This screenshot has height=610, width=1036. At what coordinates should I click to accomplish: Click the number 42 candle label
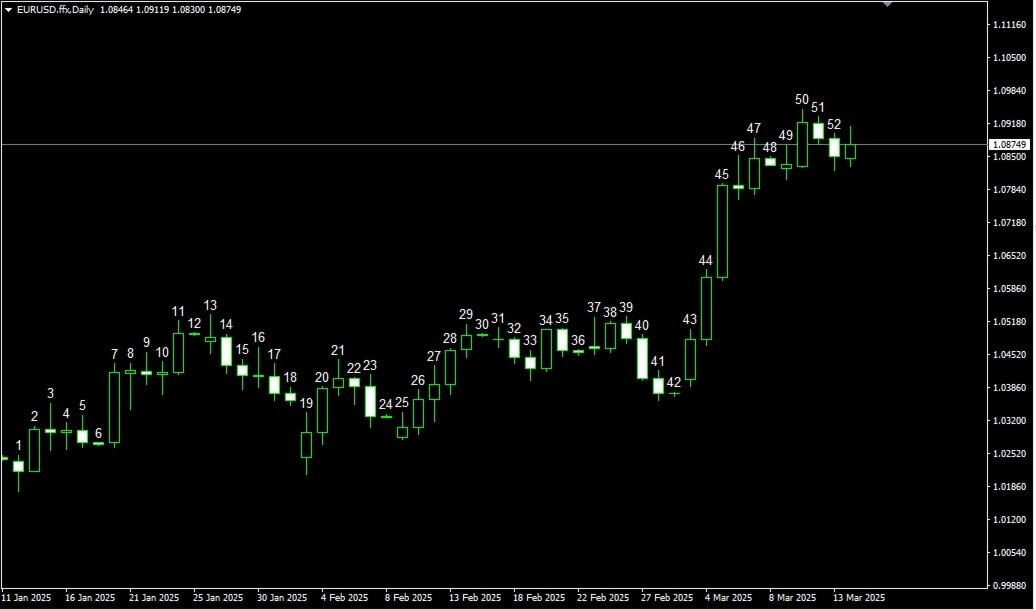[x=673, y=383]
